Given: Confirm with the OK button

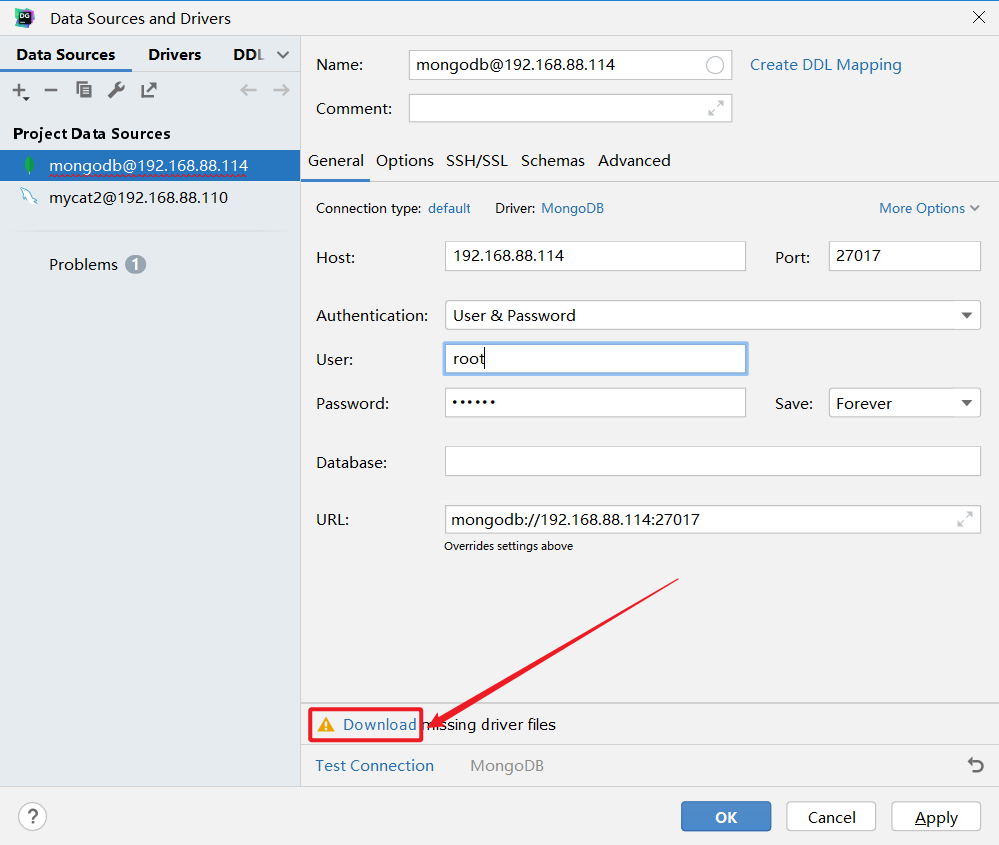Looking at the screenshot, I should pos(726,816).
